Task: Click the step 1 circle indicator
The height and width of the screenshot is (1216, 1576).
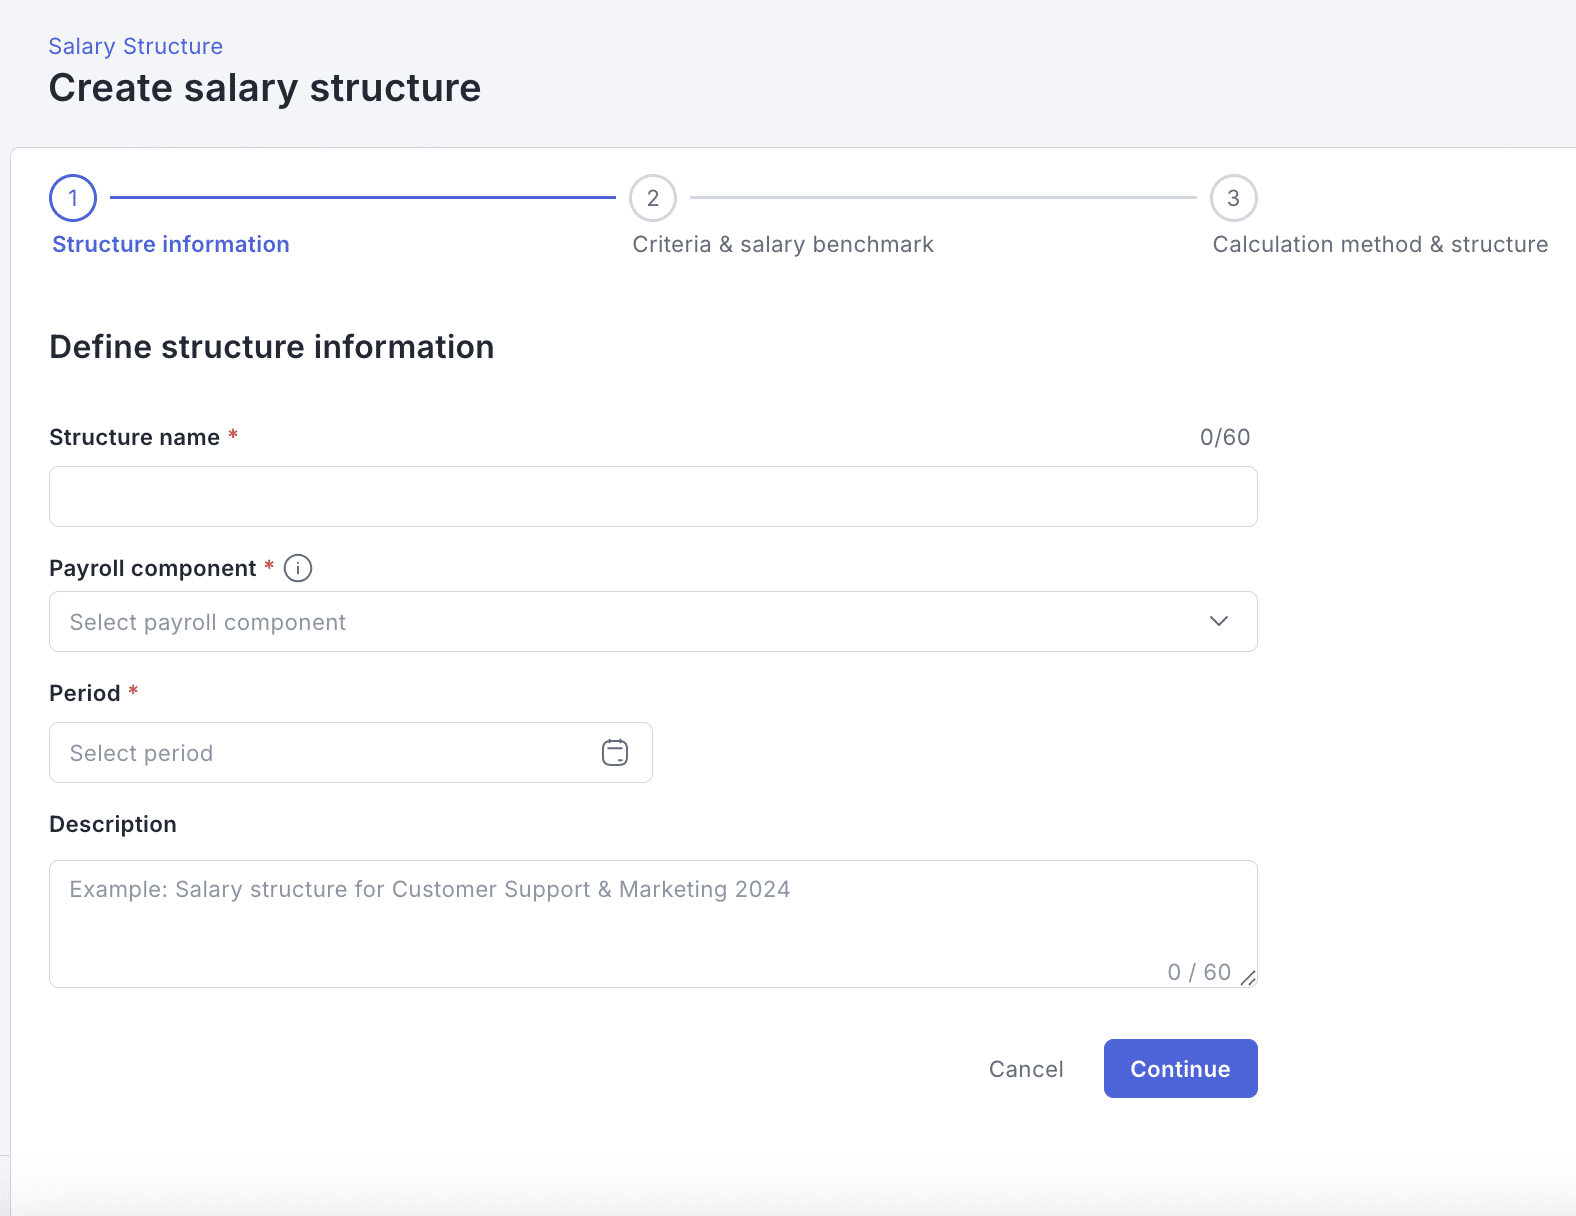Action: [73, 198]
